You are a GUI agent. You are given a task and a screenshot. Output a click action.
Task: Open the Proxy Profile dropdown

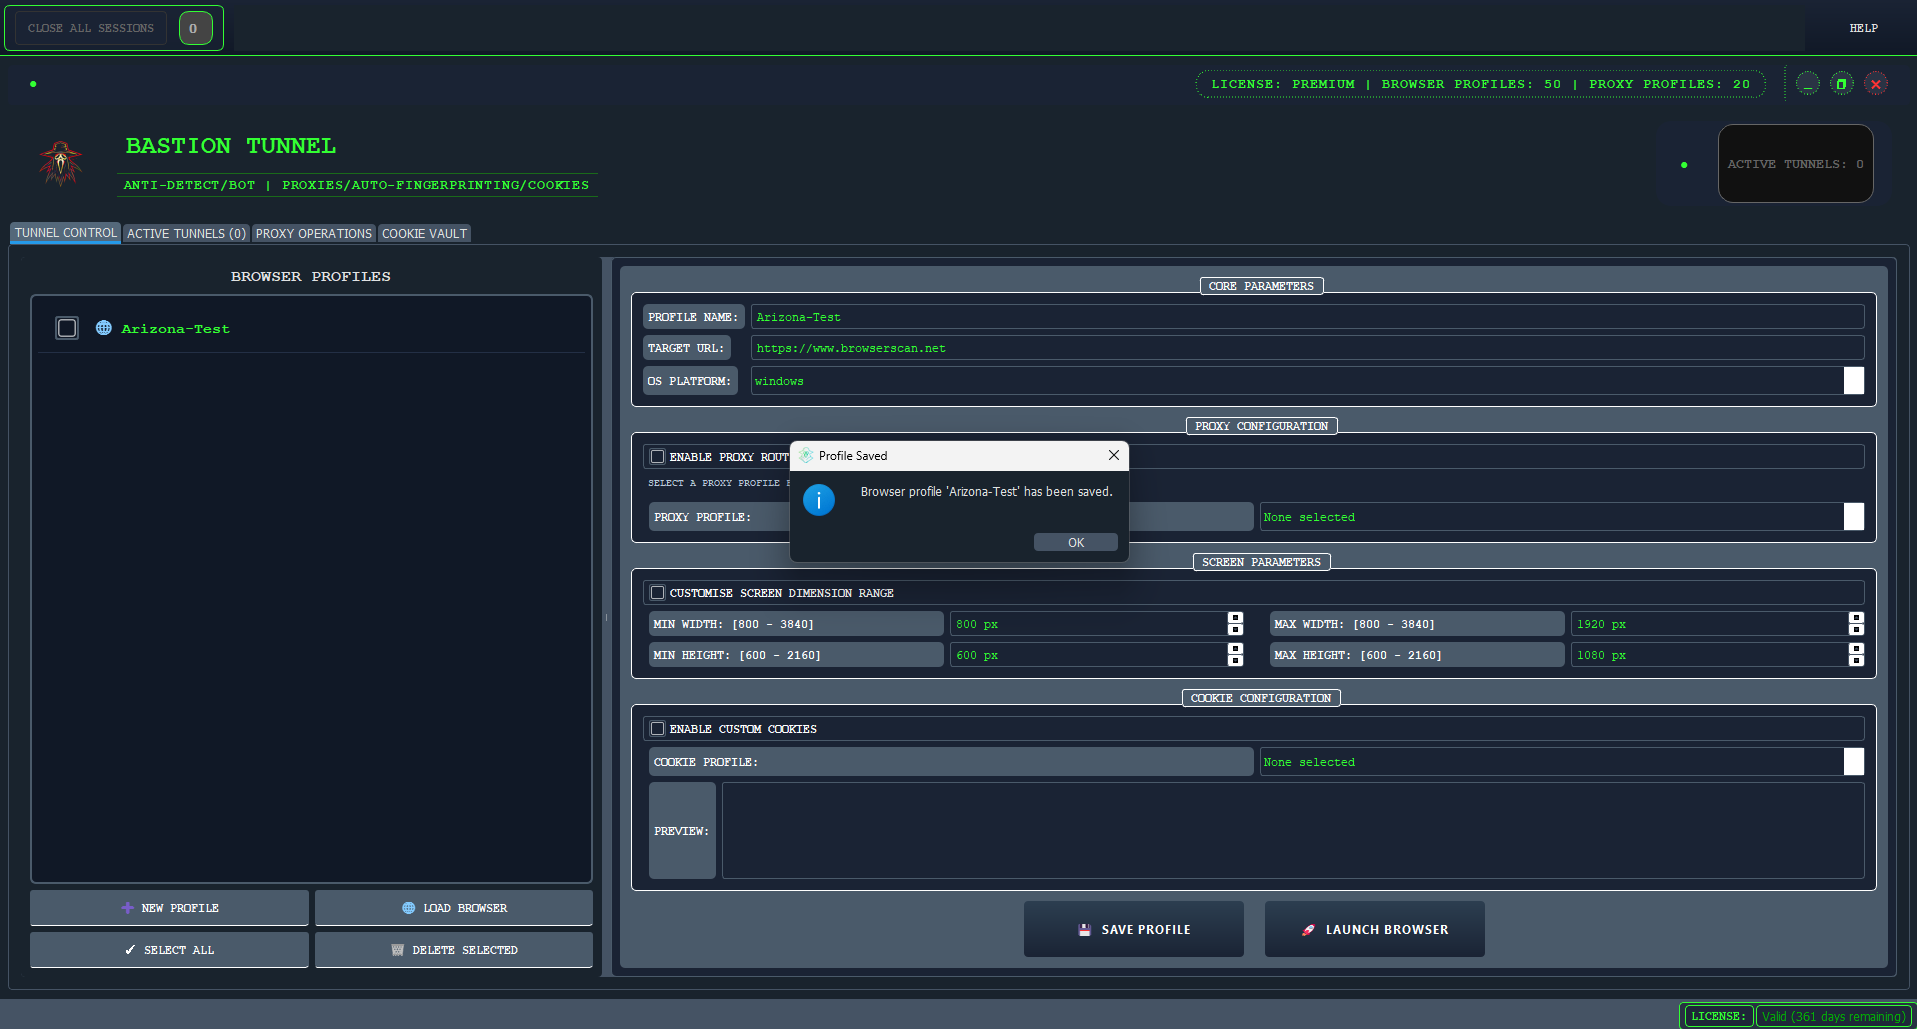[x=1853, y=517]
